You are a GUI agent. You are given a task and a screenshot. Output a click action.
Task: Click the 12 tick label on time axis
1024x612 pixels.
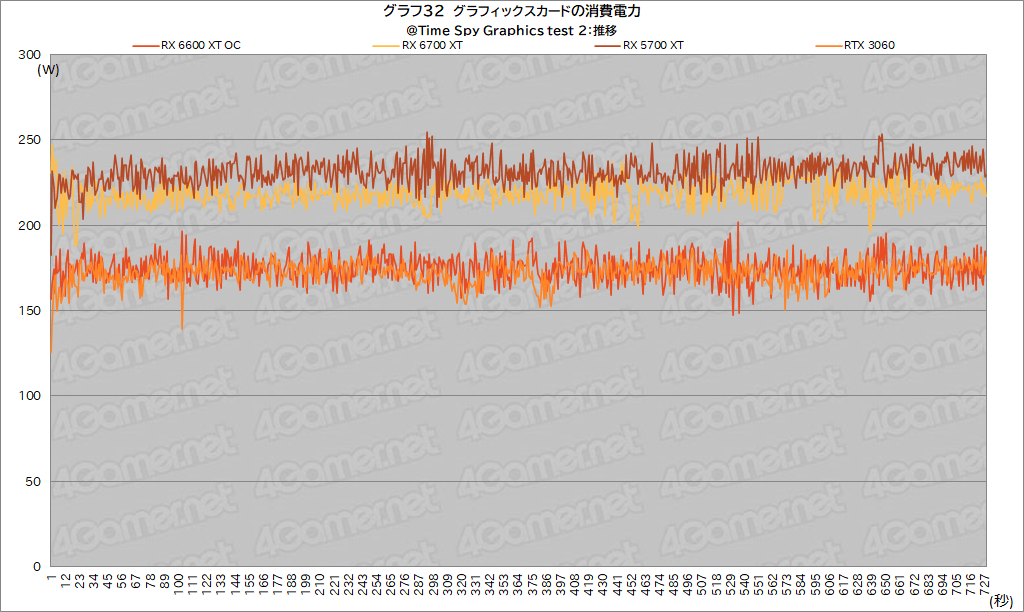[65, 581]
